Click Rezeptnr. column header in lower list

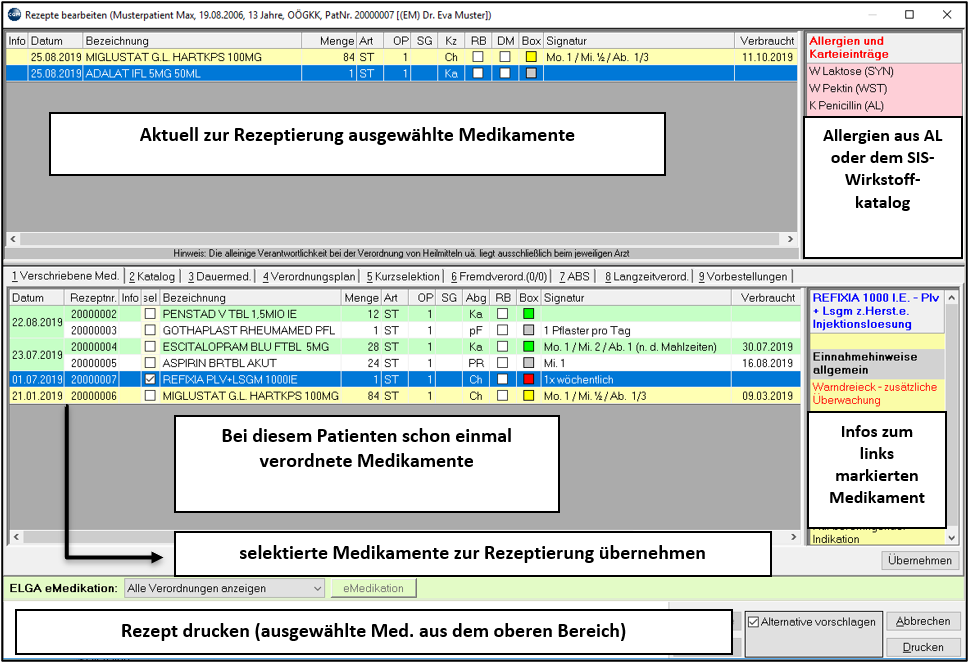pyautogui.click(x=92, y=298)
